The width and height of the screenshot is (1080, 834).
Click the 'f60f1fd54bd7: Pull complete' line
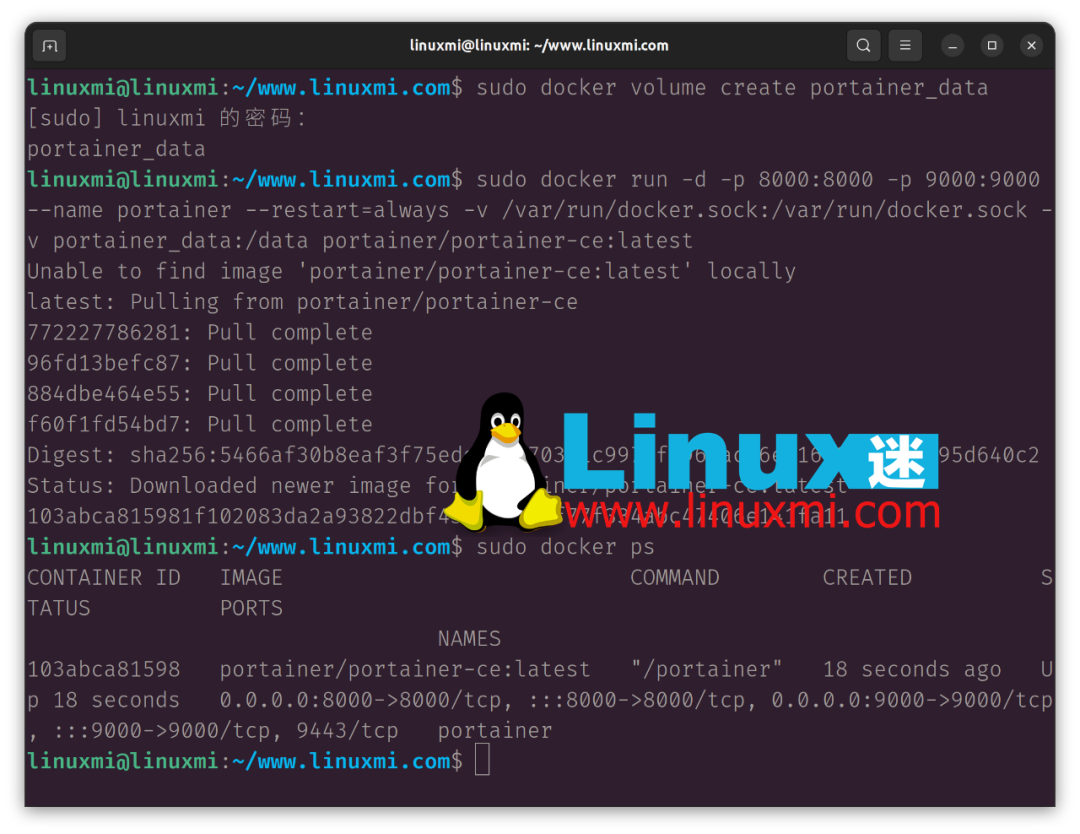[200, 424]
